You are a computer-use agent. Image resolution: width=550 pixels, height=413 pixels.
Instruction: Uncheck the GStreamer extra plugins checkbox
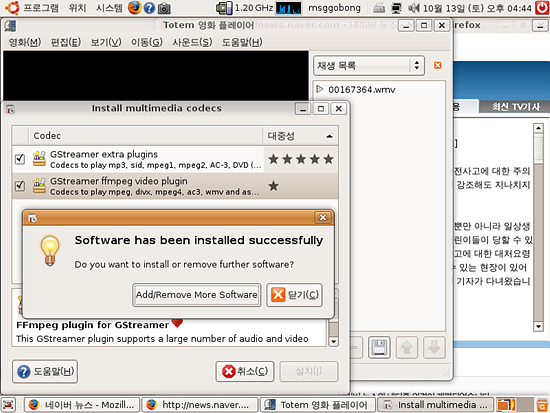coord(20,159)
